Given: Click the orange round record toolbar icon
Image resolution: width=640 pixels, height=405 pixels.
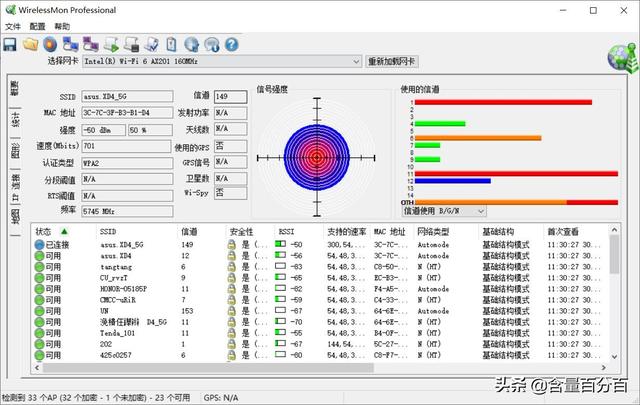Looking at the screenshot, I should coord(50,44).
